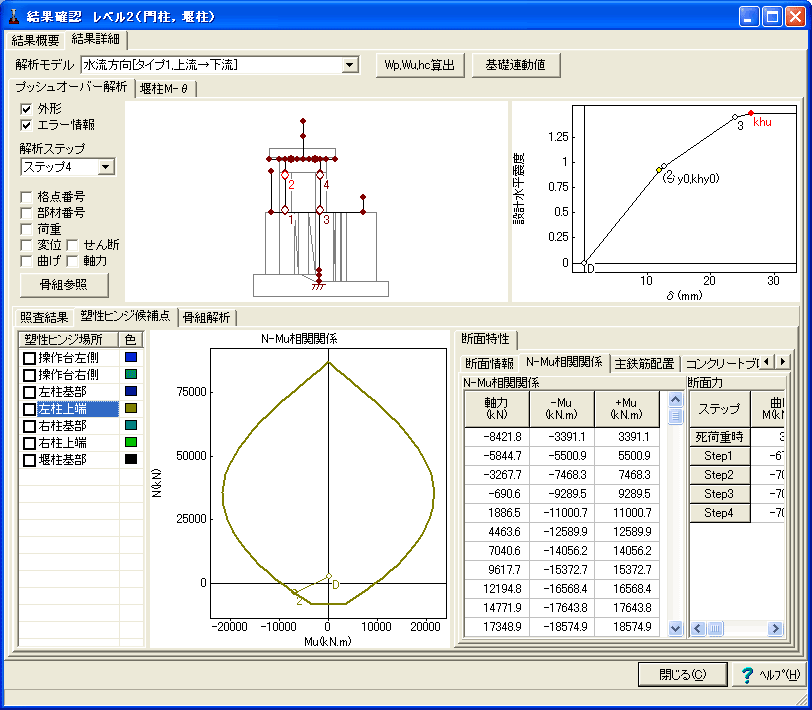Click the ヘルプ(H) button label

pyautogui.click(x=779, y=675)
